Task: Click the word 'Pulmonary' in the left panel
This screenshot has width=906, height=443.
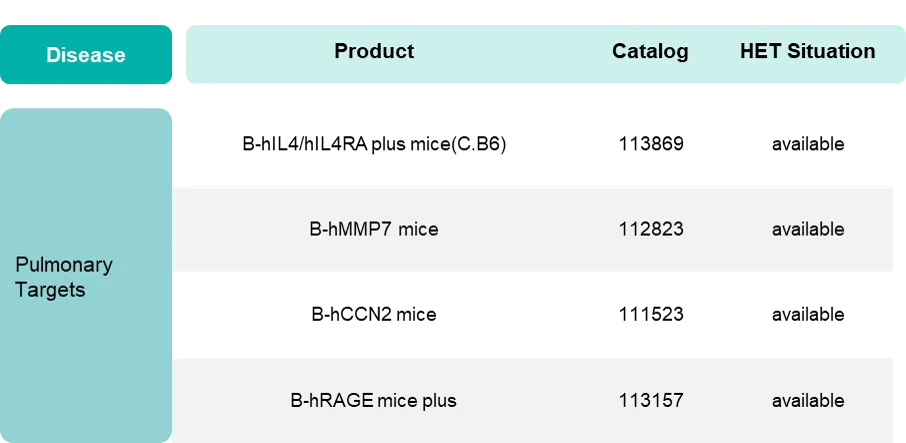Action: coord(64,266)
